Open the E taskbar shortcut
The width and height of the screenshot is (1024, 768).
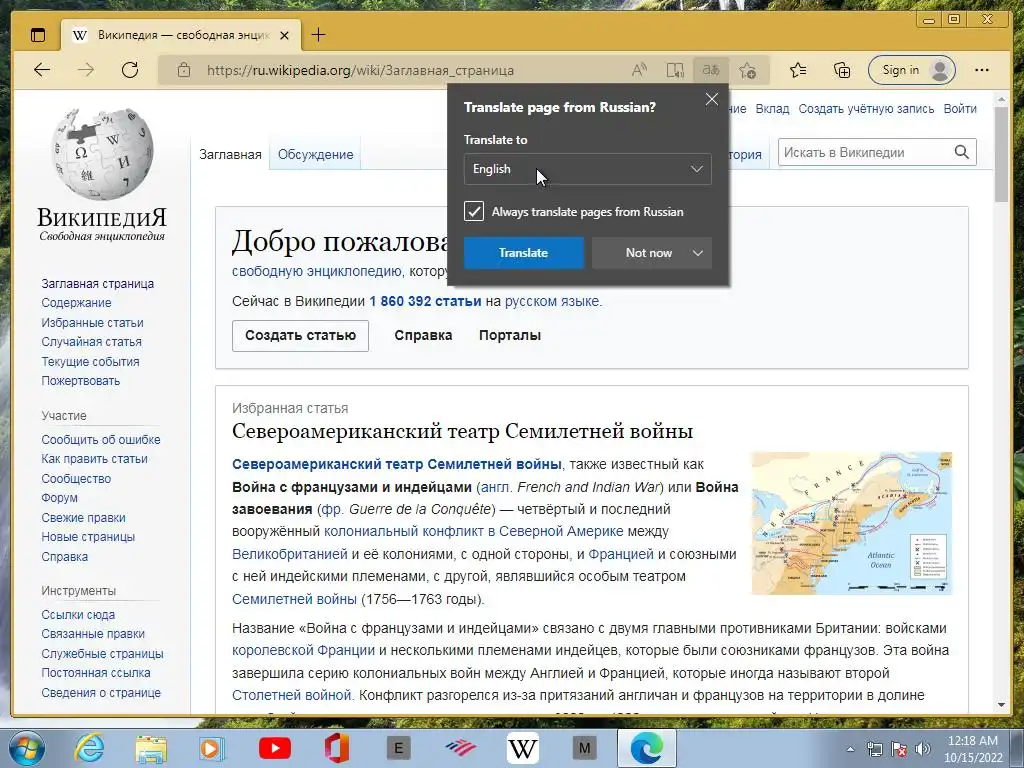(398, 748)
